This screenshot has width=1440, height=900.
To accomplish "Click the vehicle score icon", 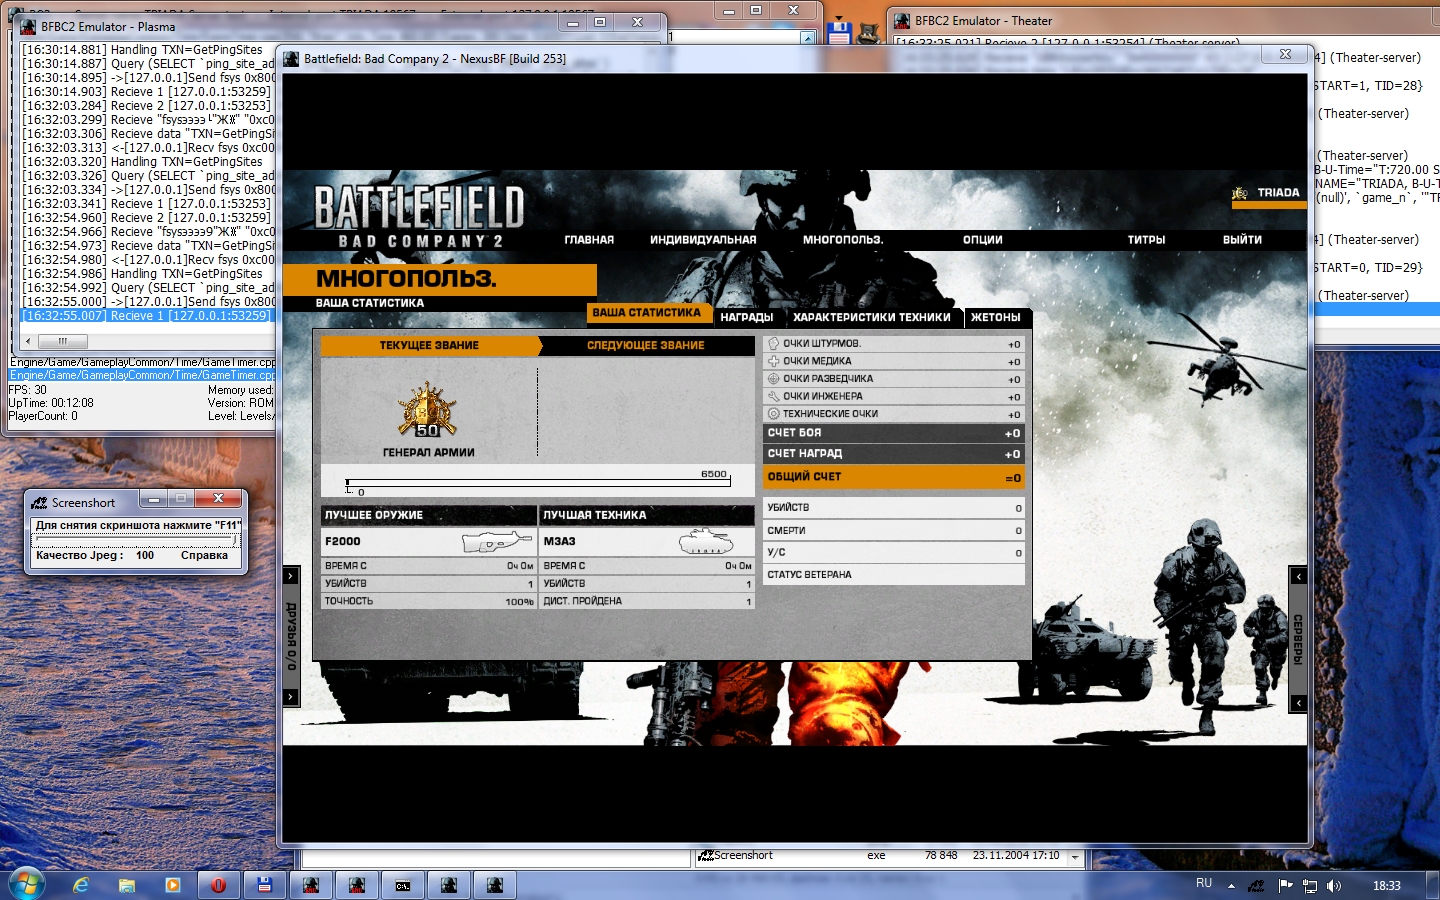I will pyautogui.click(x=773, y=414).
